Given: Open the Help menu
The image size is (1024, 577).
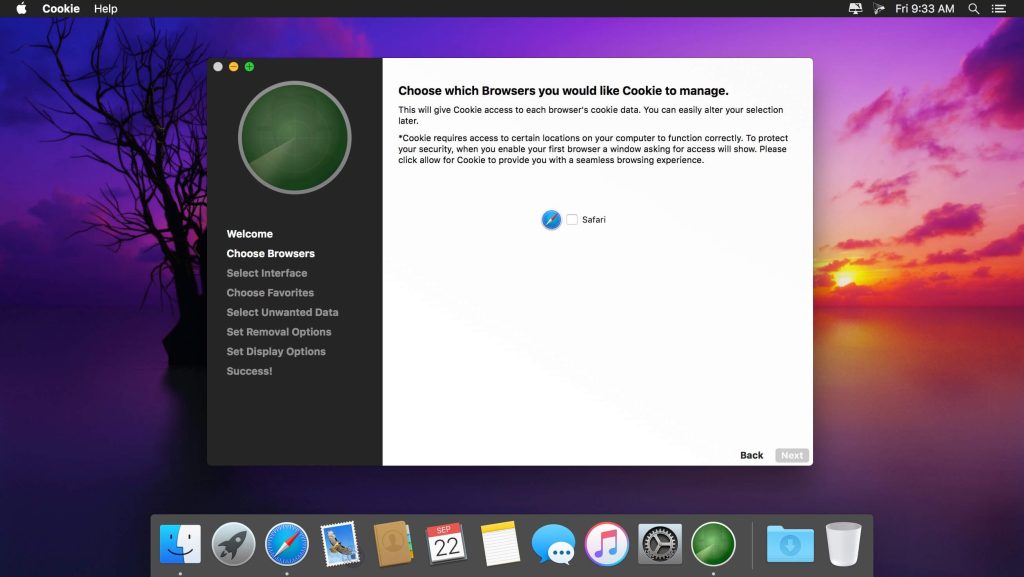Looking at the screenshot, I should coord(105,9).
